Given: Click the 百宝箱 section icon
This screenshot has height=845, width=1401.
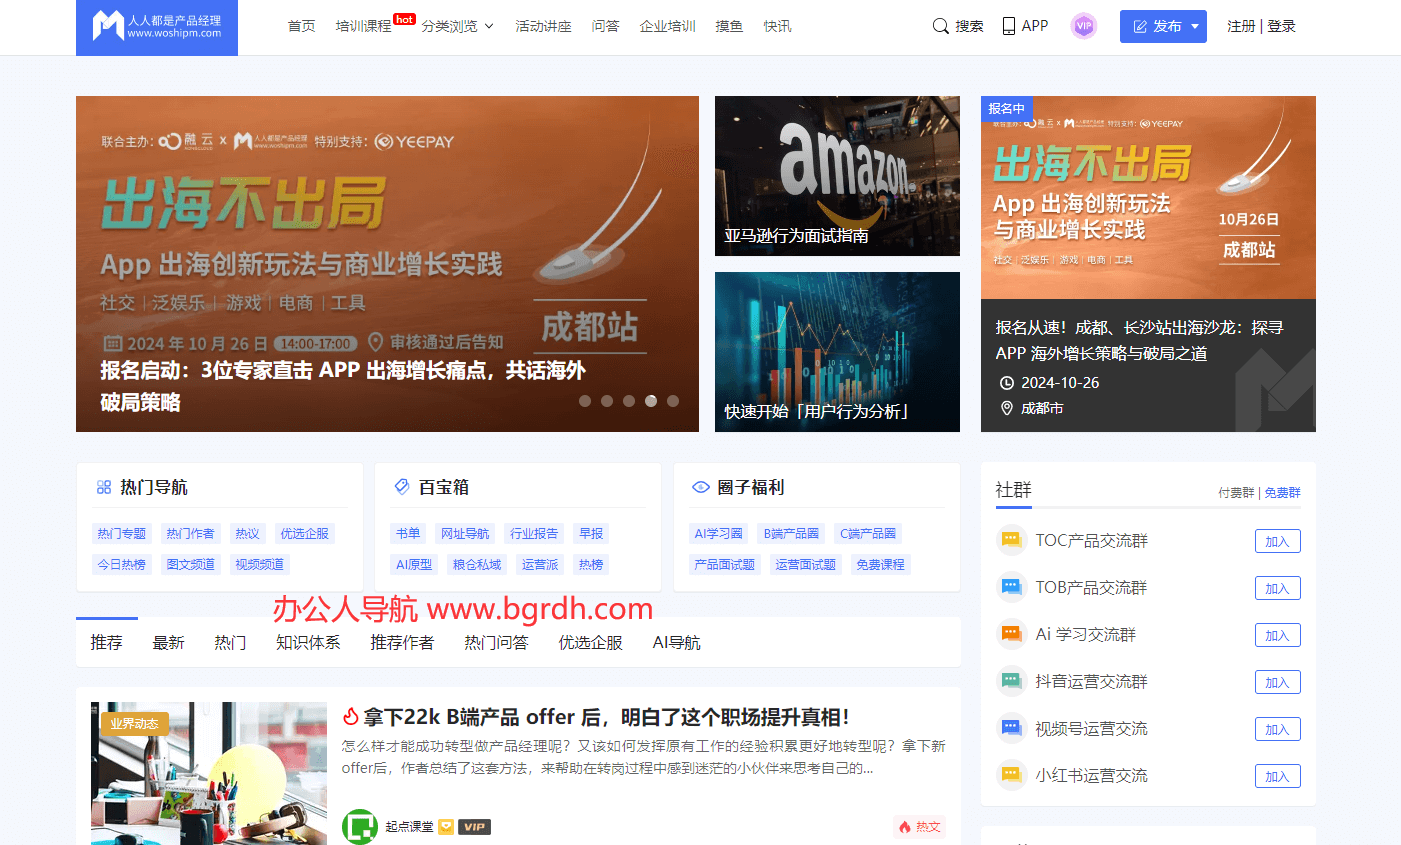Looking at the screenshot, I should [402, 487].
